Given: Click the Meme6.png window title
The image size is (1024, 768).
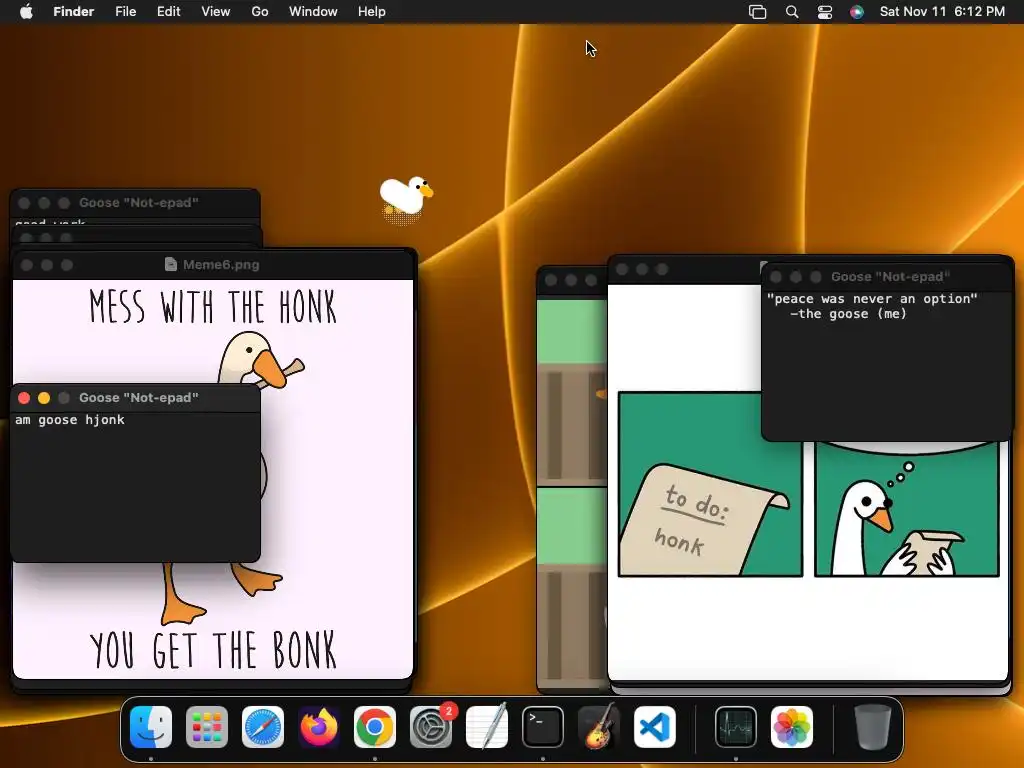Looking at the screenshot, I should tap(221, 264).
